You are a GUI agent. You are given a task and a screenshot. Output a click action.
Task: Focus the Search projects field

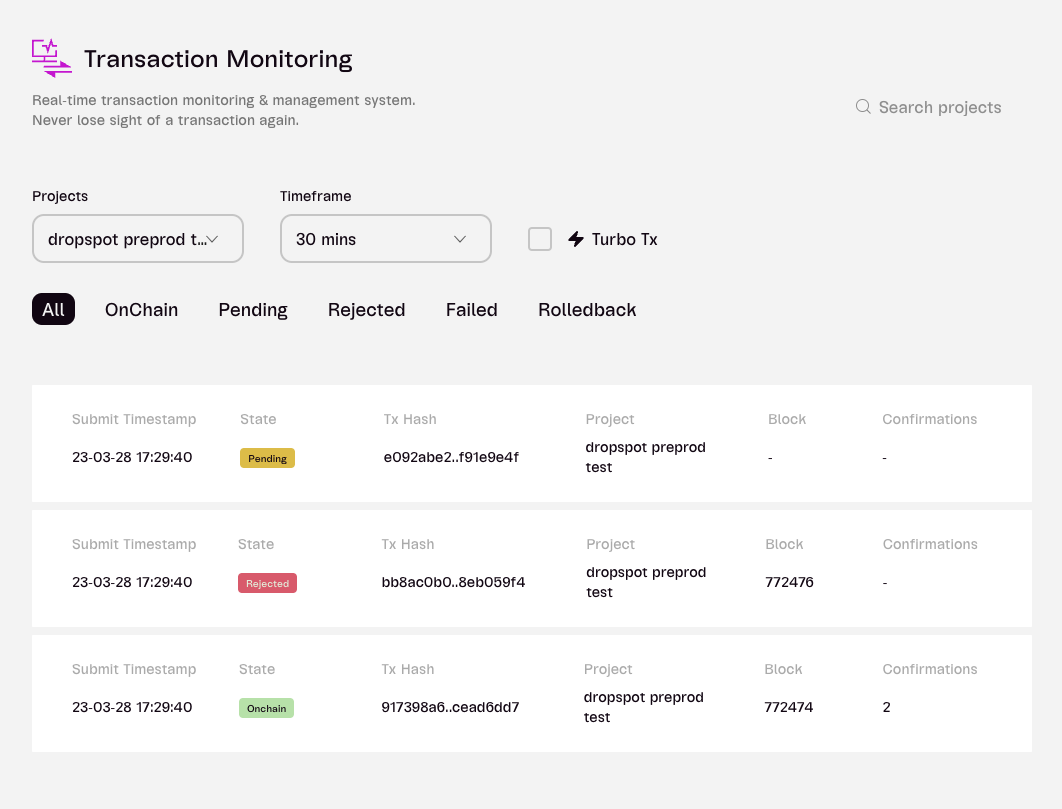click(929, 107)
